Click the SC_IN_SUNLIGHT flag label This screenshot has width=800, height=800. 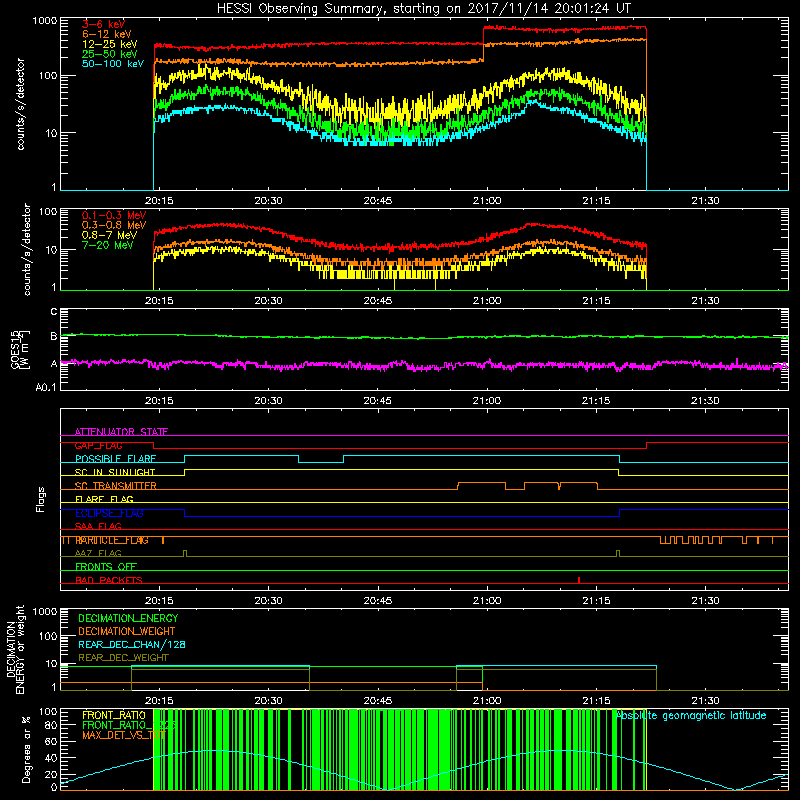(115, 472)
